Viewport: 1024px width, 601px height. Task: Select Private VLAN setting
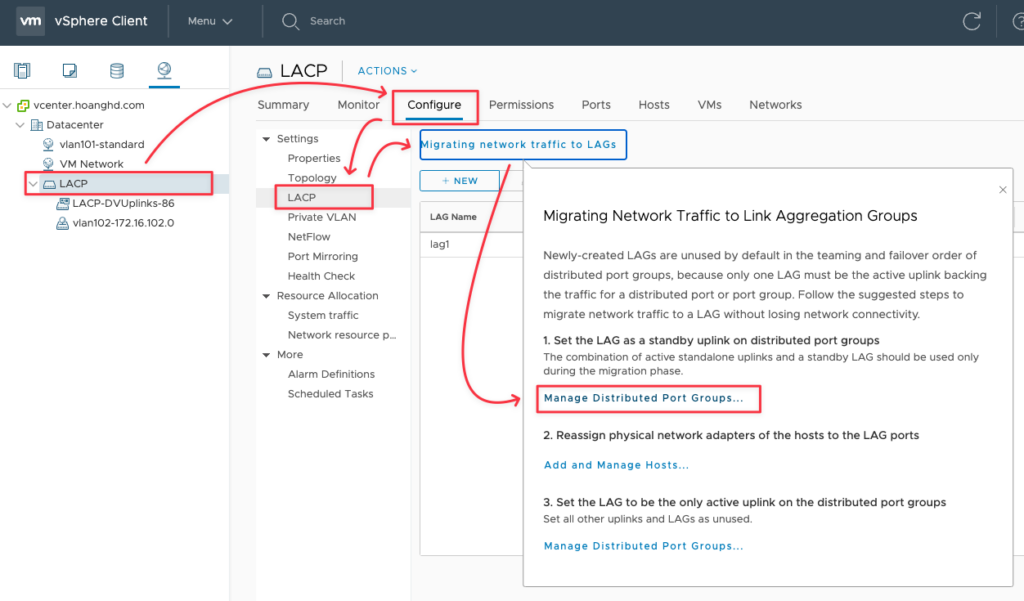(x=322, y=217)
